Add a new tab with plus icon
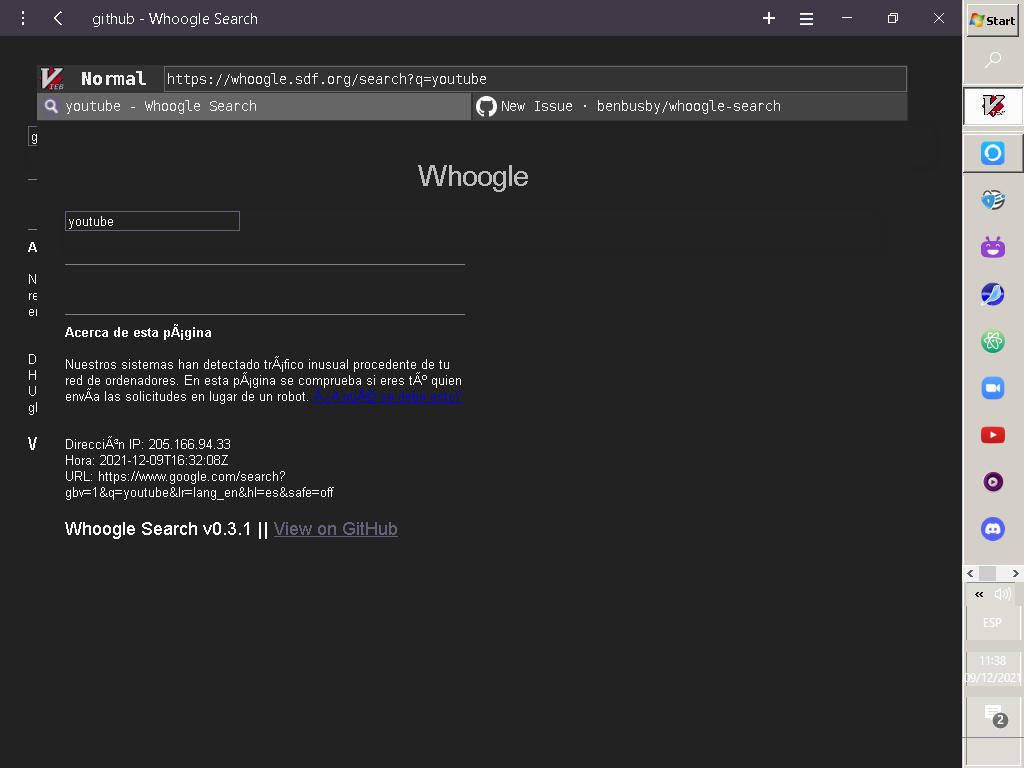1024x768 pixels. coord(769,18)
